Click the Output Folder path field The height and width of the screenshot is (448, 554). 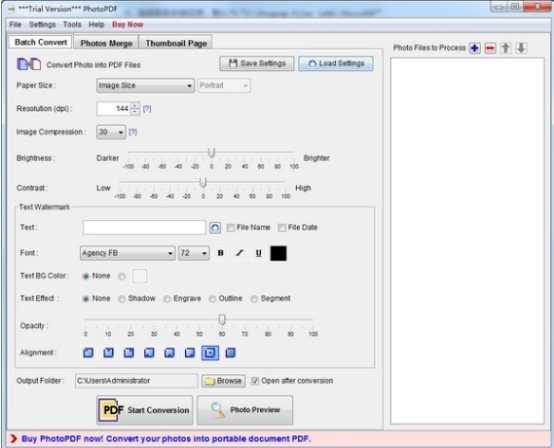tap(136, 381)
